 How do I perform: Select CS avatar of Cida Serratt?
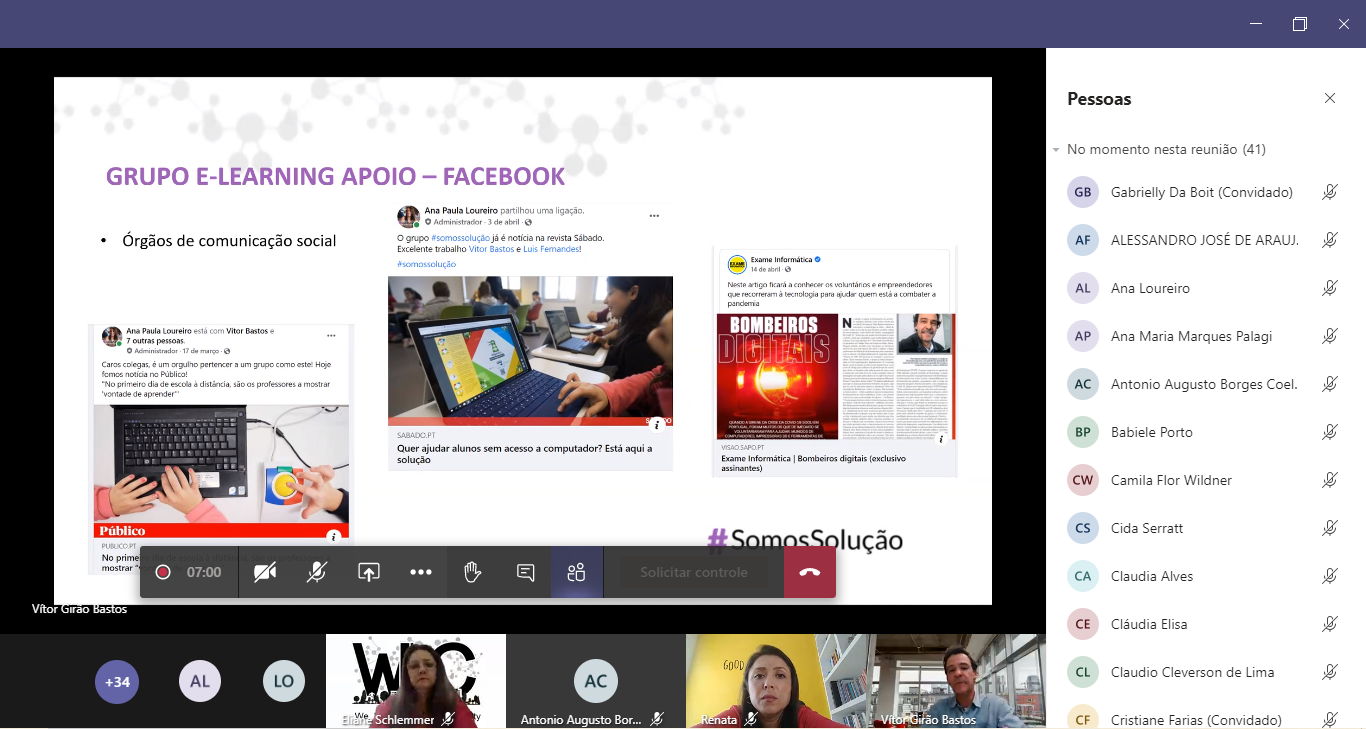pyautogui.click(x=1083, y=528)
